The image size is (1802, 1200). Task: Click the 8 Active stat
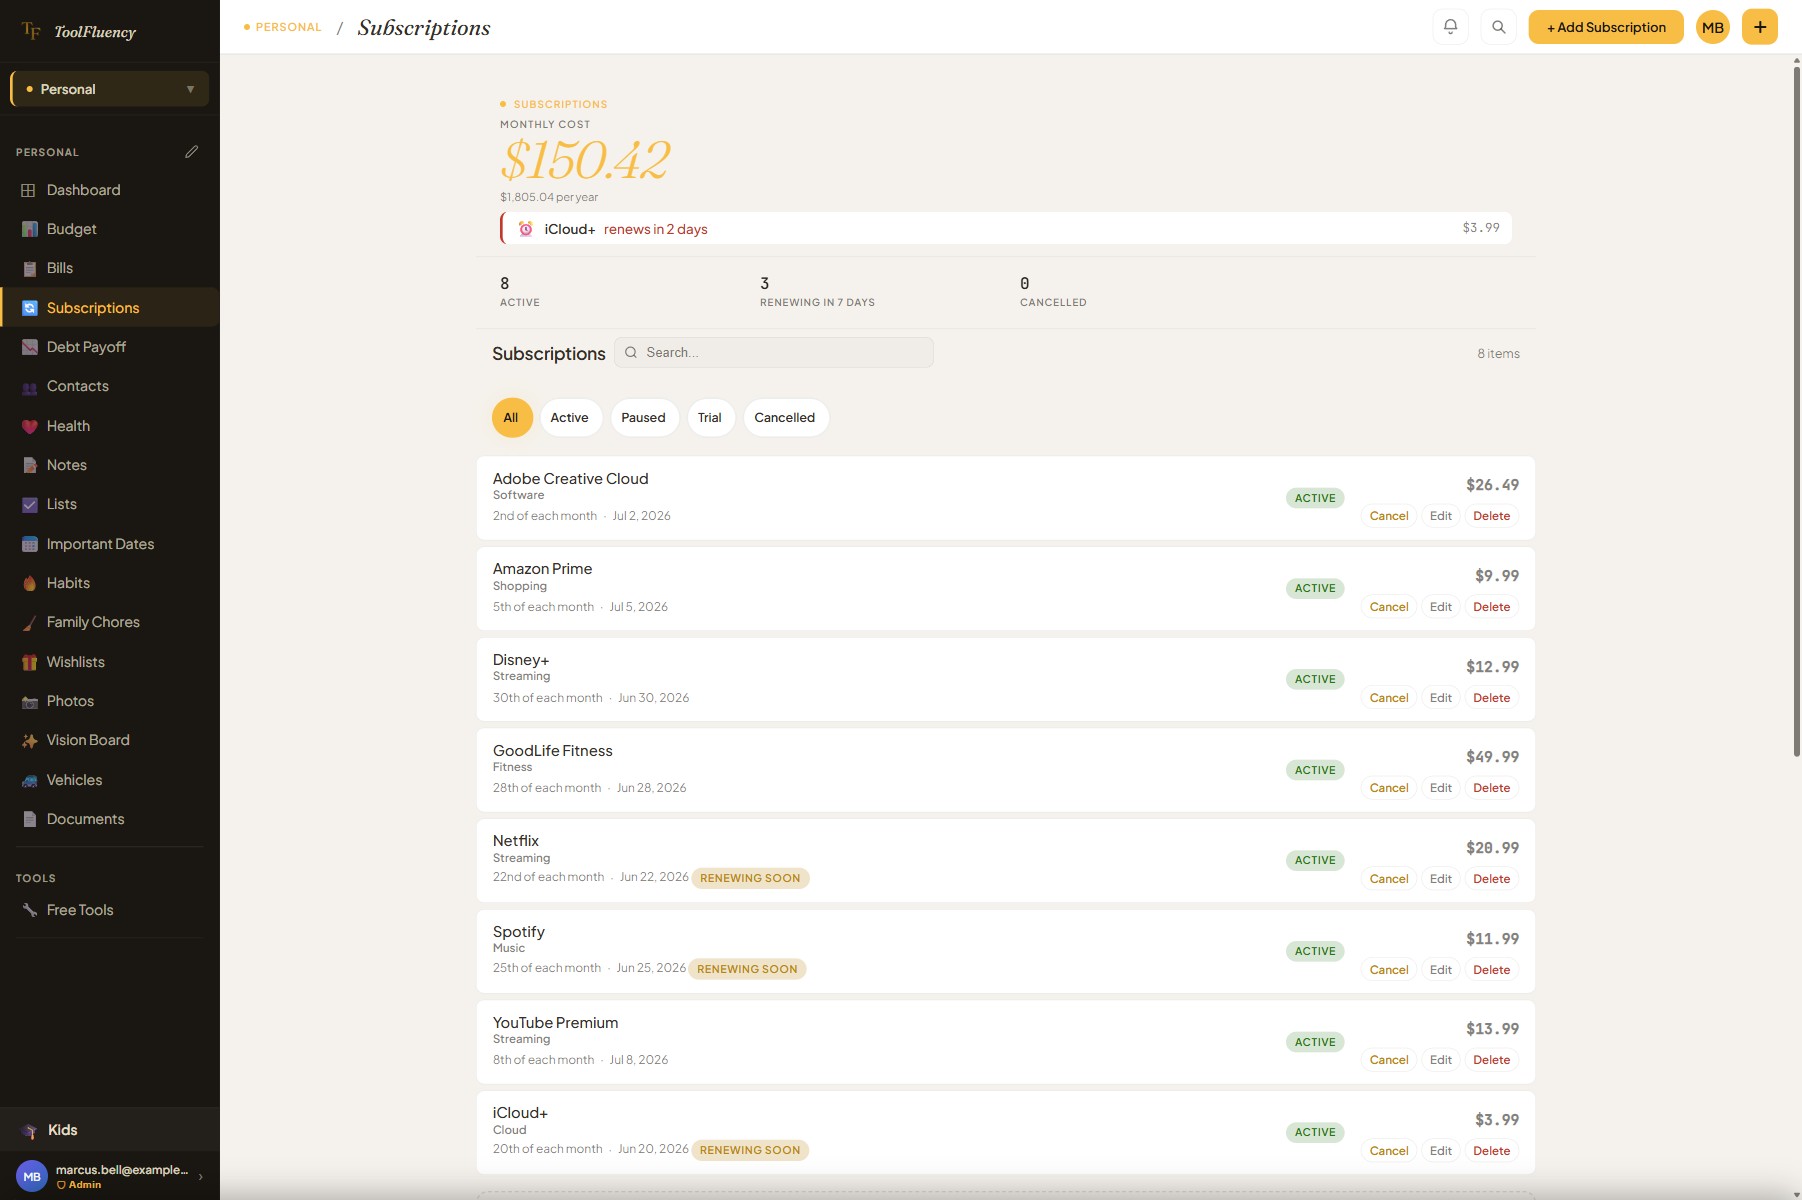[x=520, y=292]
